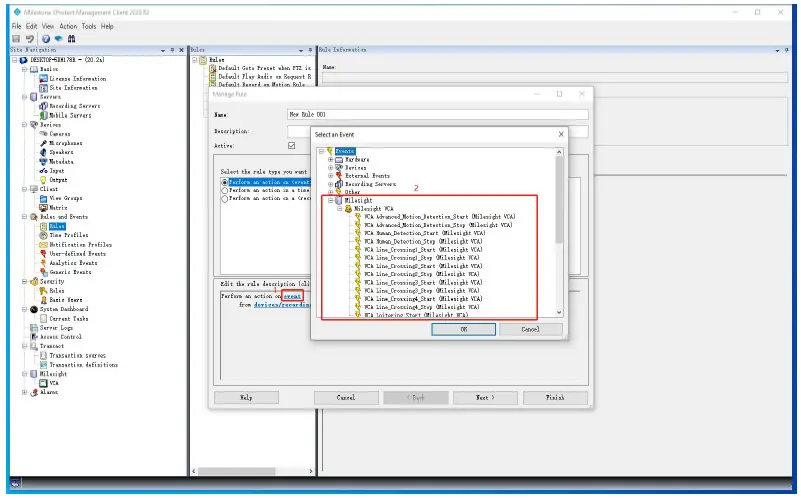
Task: Open License Information icon in Site Navigation
Action: tap(43, 79)
